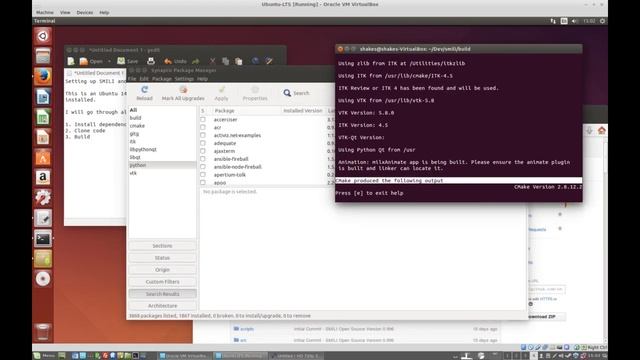
Task: Switch to the Terminal dock icon
Action: [x=43, y=238]
